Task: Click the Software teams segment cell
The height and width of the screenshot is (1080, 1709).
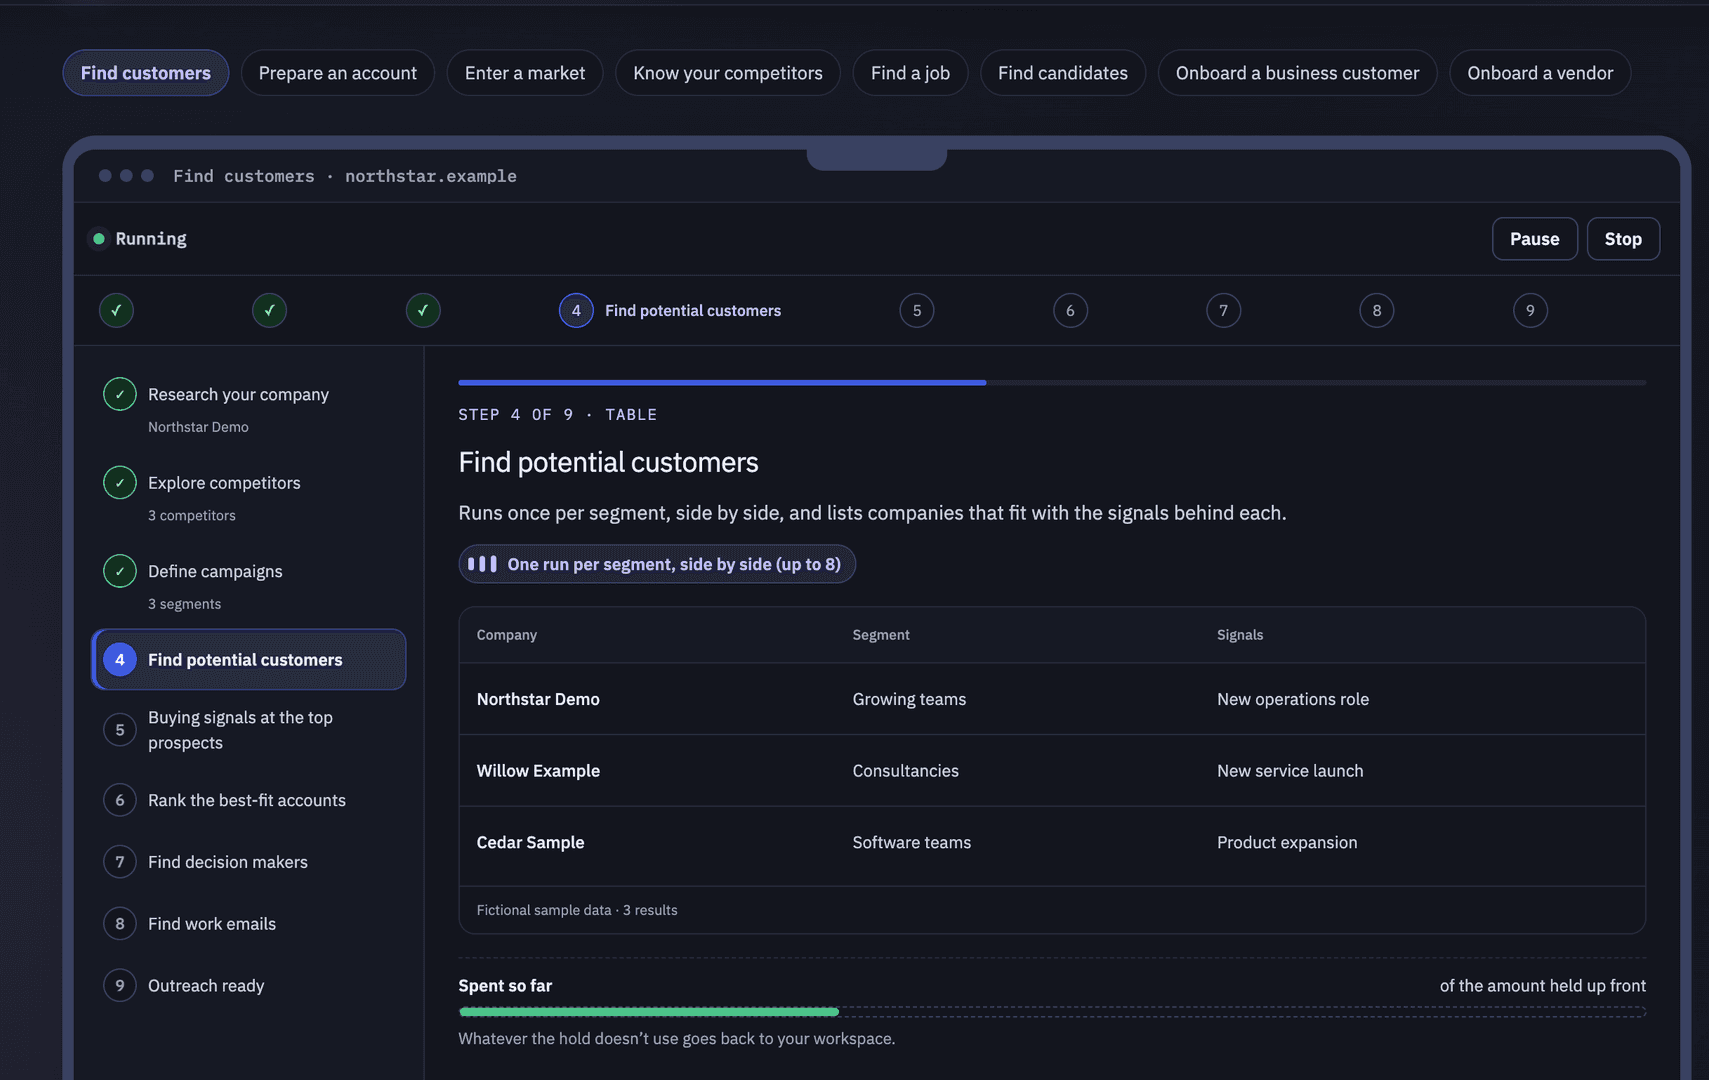Action: pos(912,843)
